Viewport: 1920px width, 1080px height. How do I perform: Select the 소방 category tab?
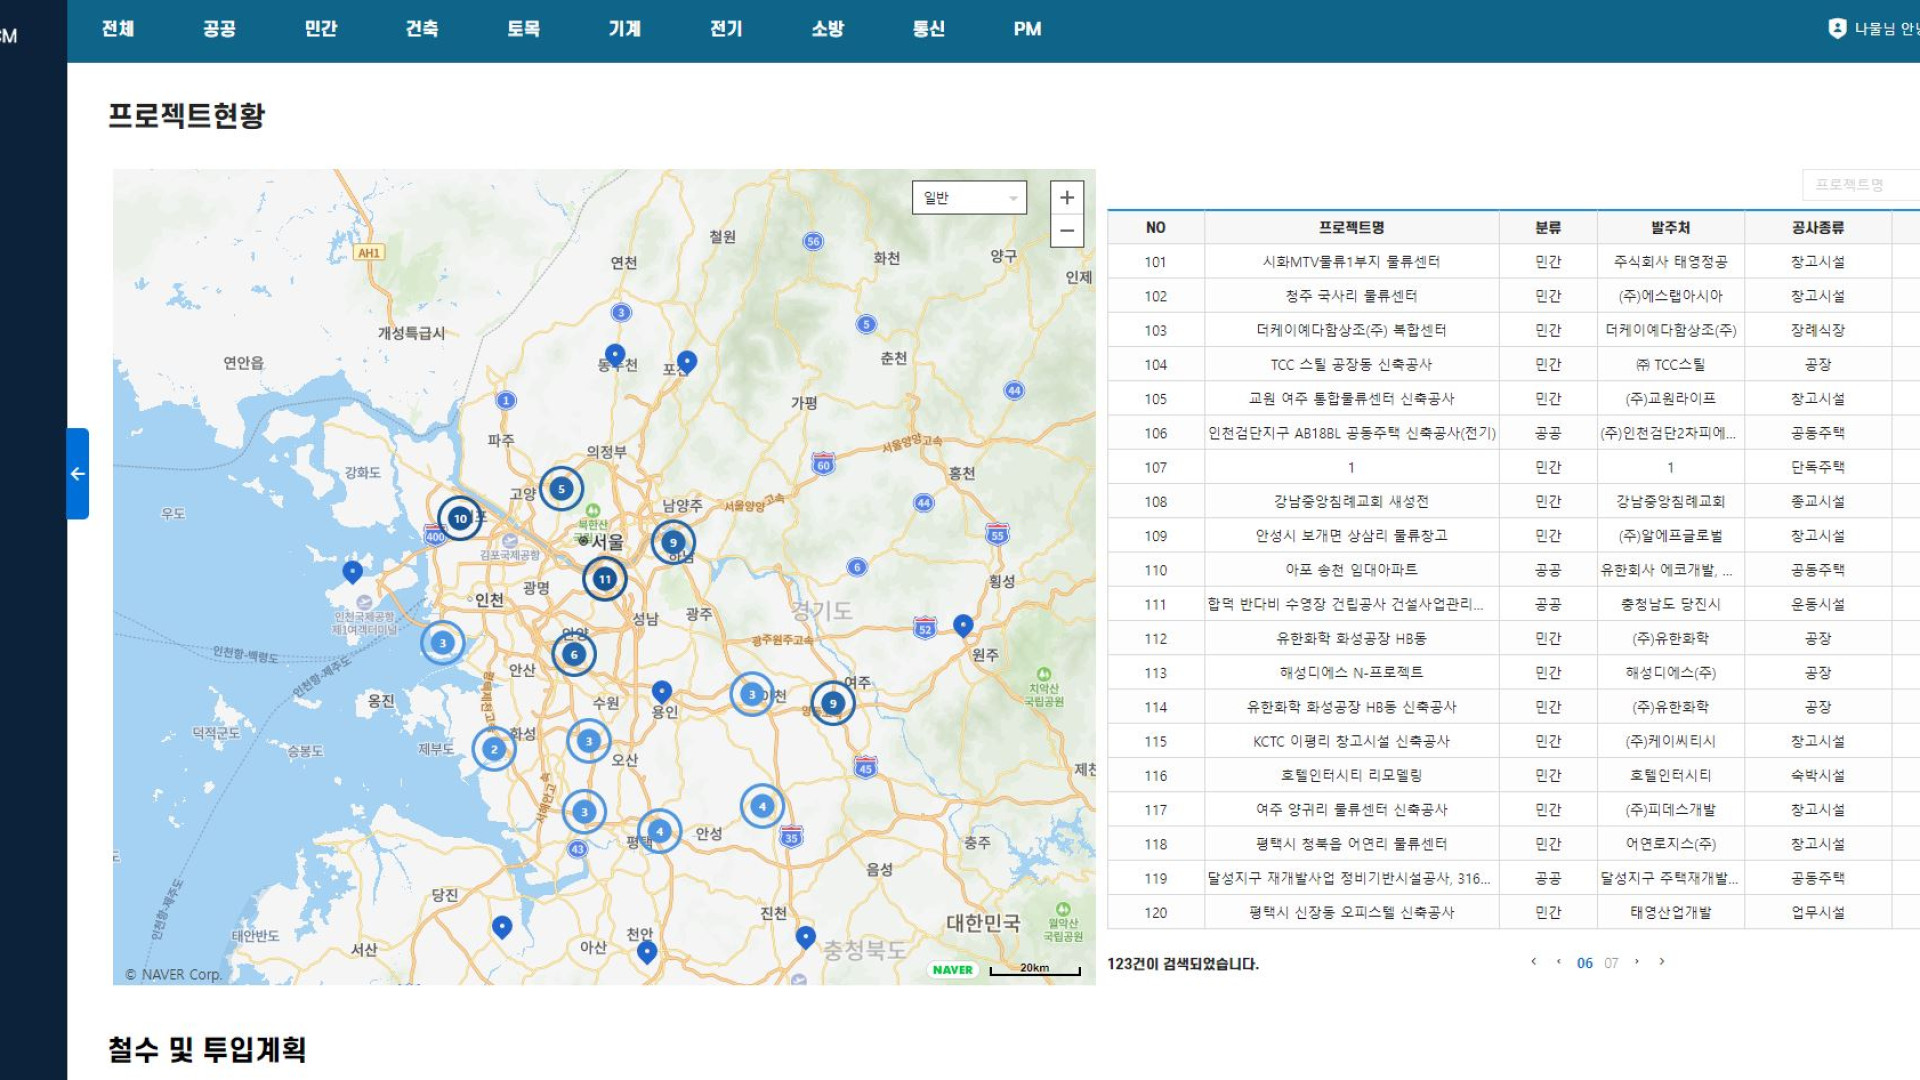click(827, 29)
